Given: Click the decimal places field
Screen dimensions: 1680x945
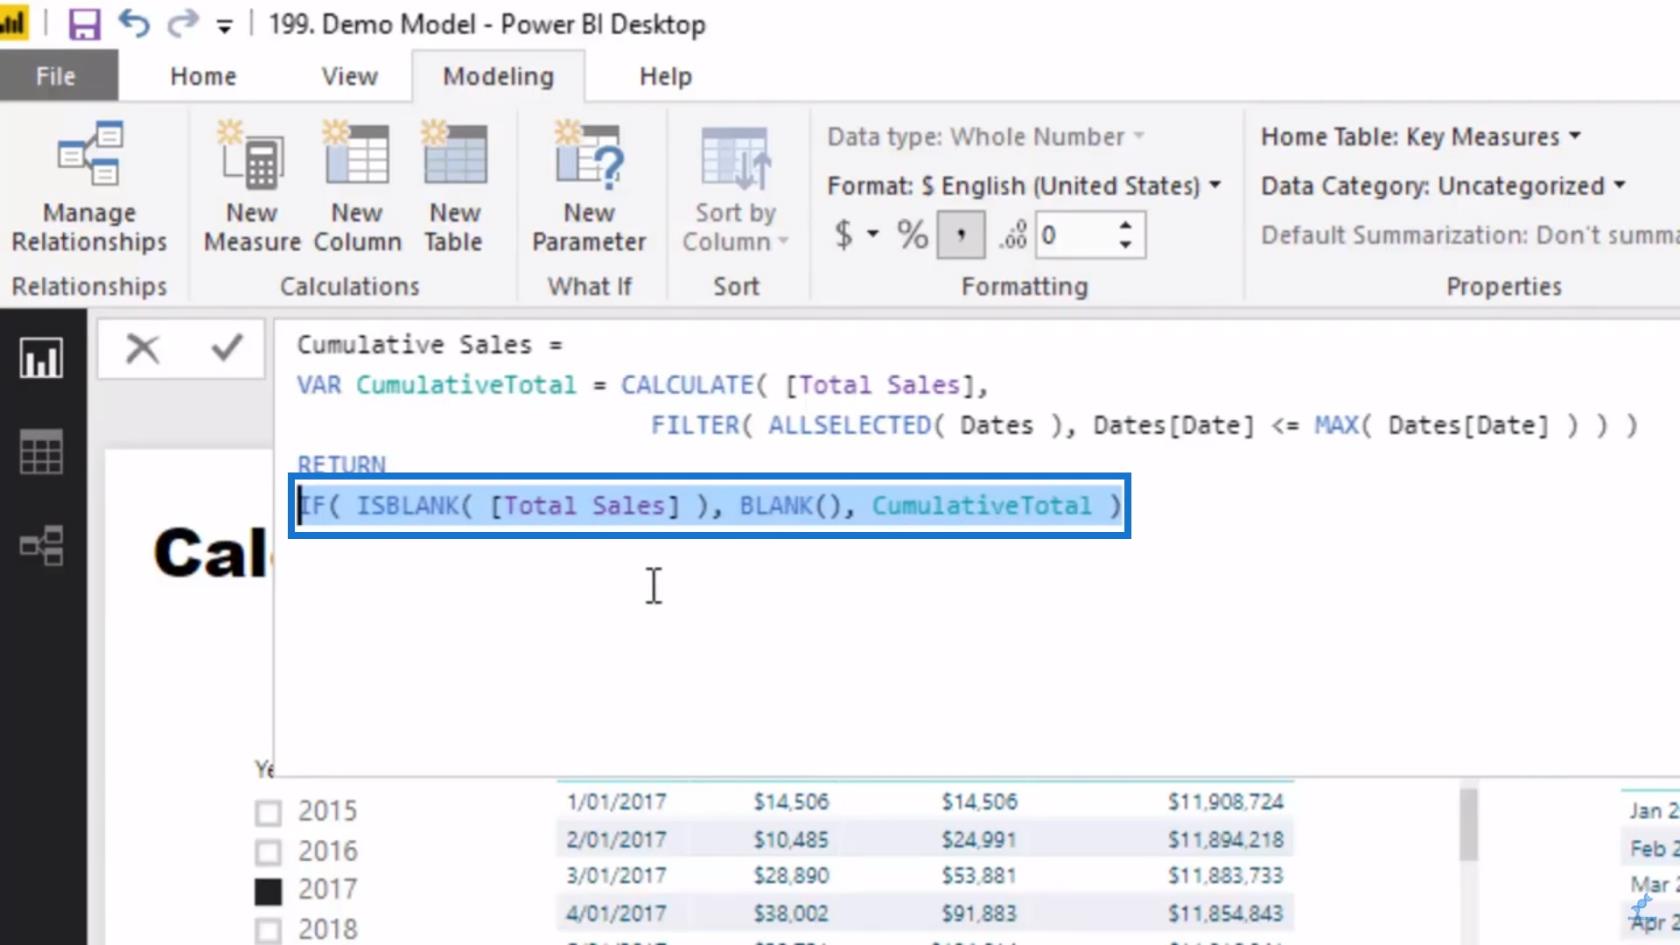Looking at the screenshot, I should point(1076,235).
